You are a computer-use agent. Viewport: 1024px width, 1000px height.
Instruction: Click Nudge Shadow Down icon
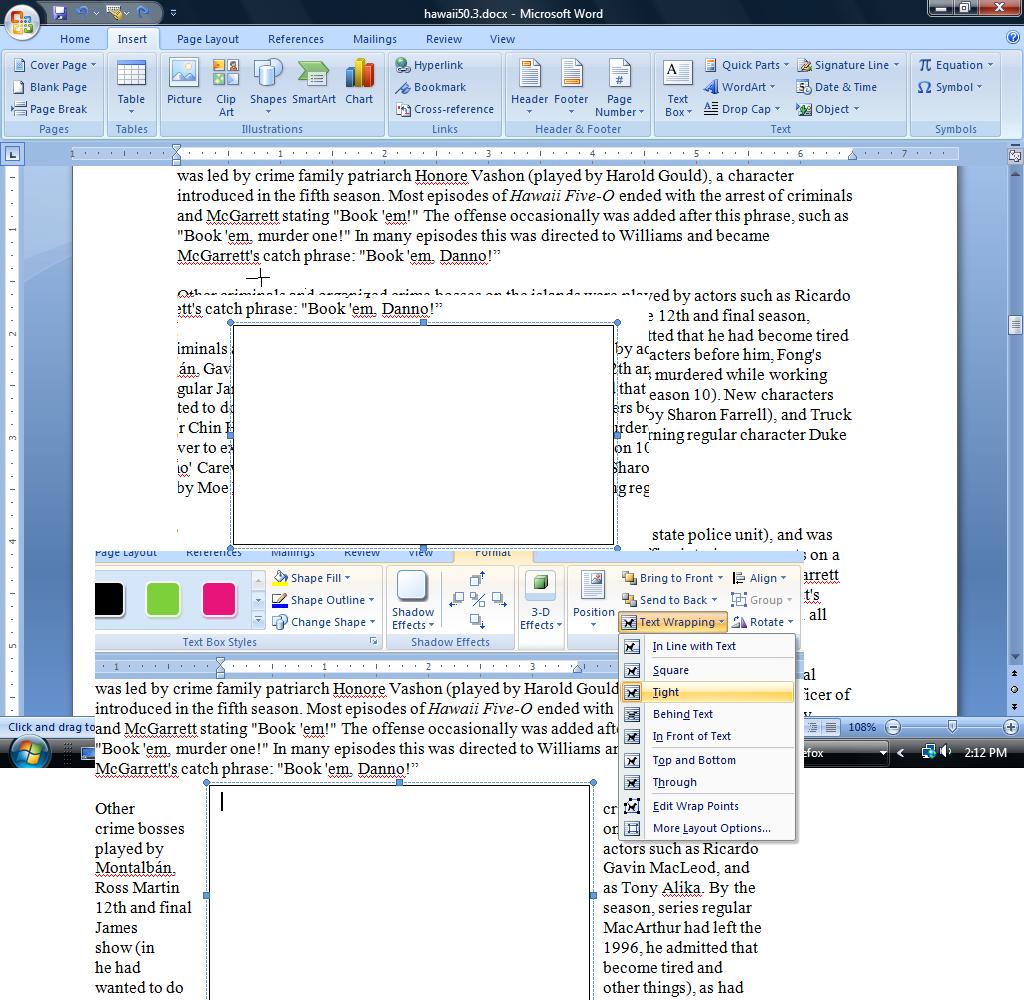click(x=477, y=620)
